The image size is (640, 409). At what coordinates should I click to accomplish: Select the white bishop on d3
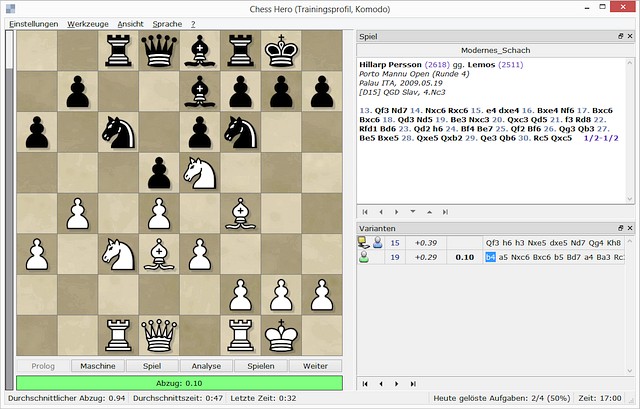(159, 254)
